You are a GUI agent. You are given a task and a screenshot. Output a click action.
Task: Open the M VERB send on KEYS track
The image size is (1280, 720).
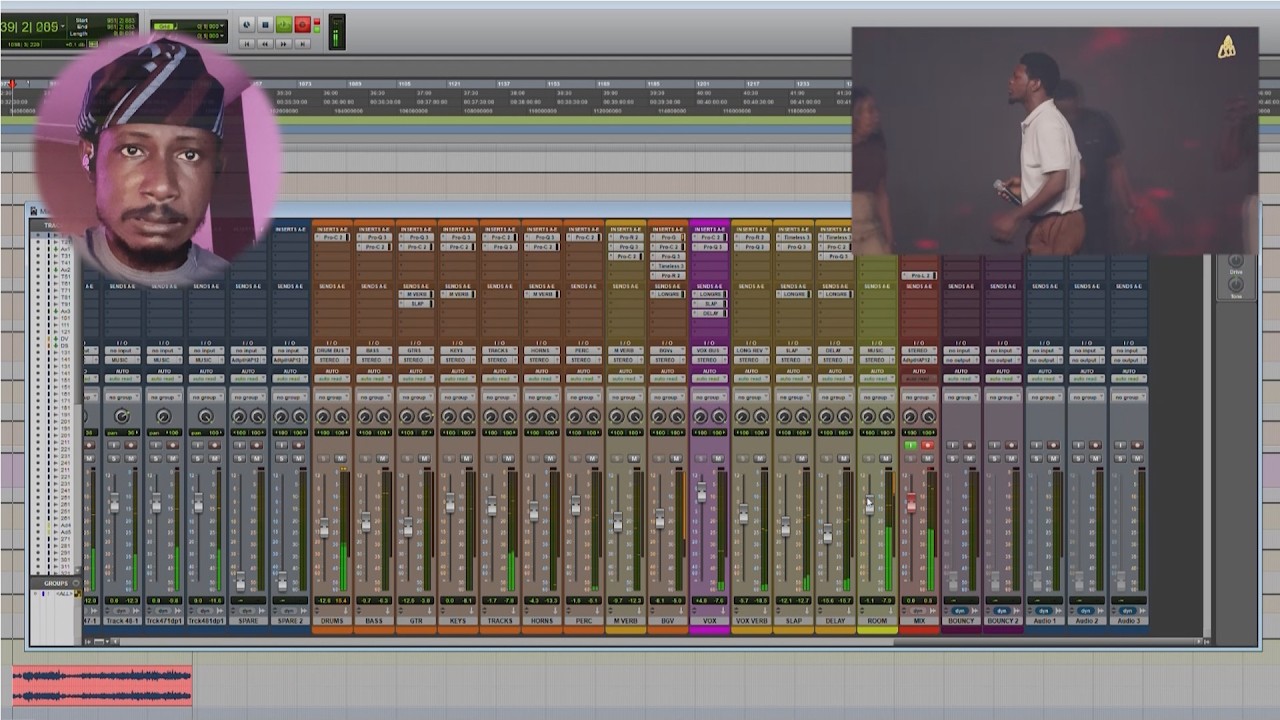pos(457,295)
